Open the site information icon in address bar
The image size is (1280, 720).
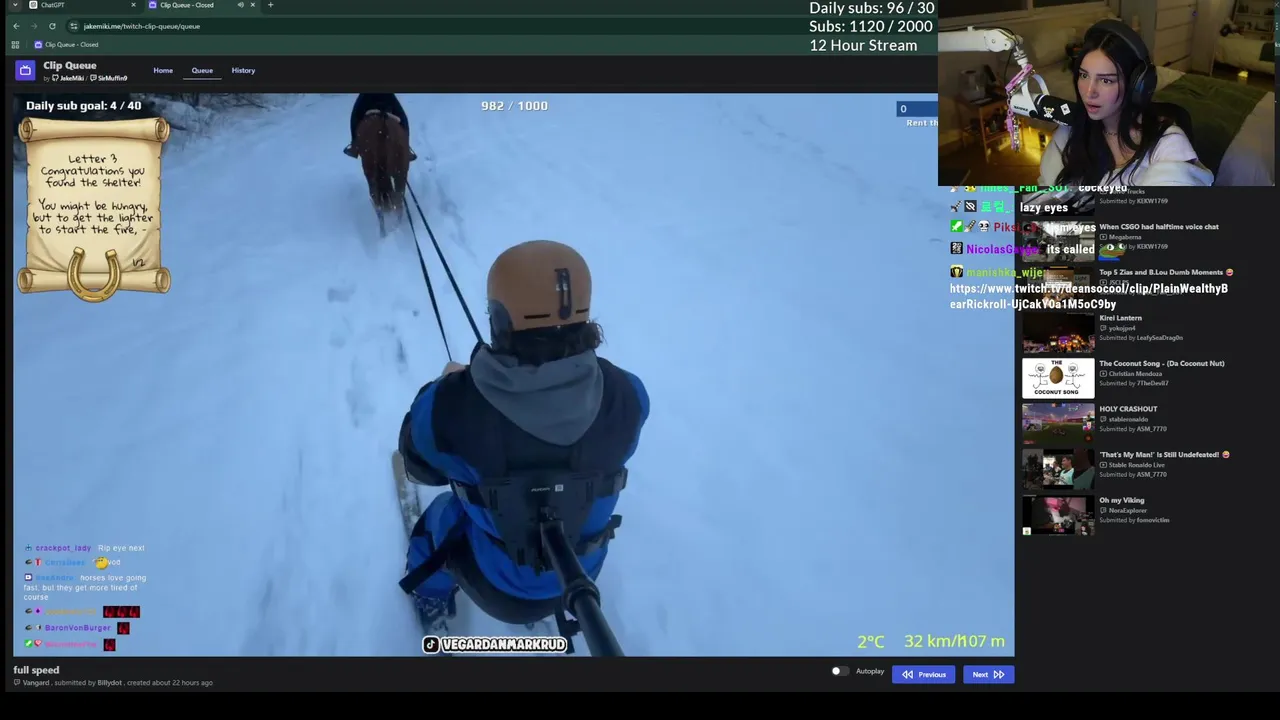click(74, 26)
